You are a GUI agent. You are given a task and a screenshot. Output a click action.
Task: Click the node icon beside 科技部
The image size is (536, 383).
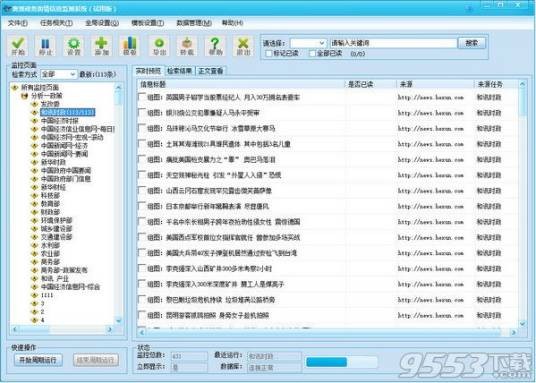tap(34, 196)
